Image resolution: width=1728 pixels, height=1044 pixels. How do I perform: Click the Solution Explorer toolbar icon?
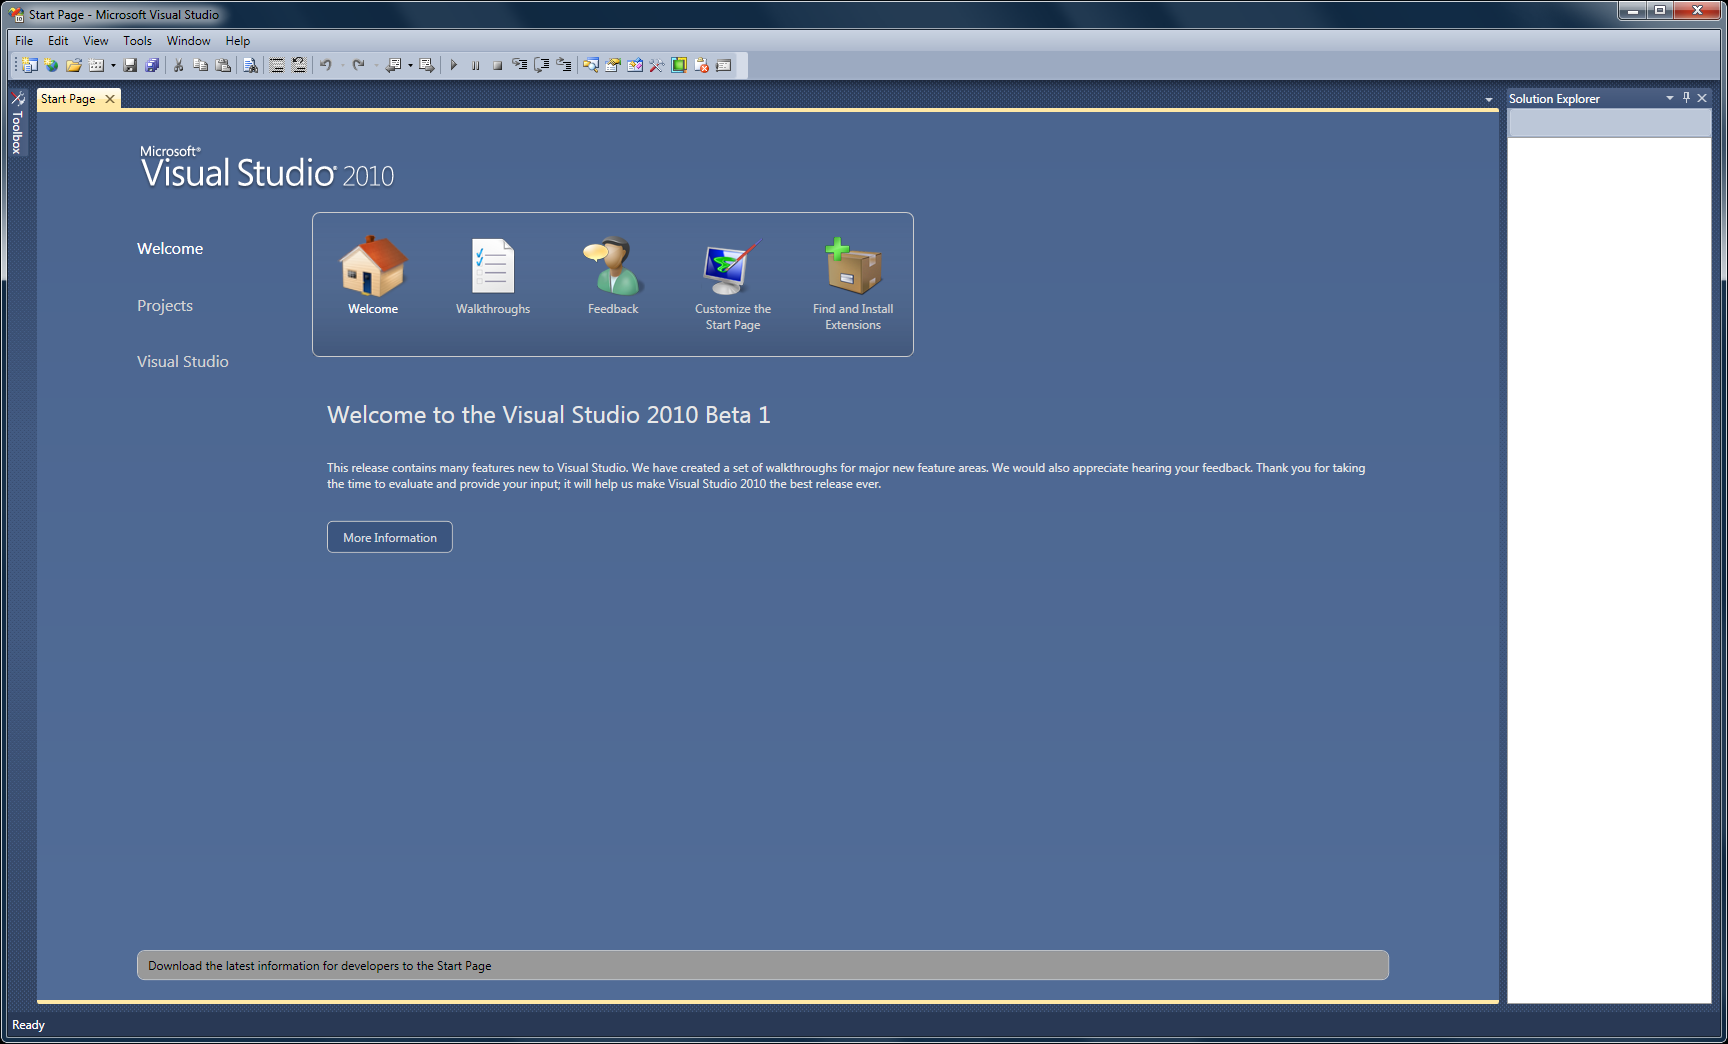click(591, 65)
